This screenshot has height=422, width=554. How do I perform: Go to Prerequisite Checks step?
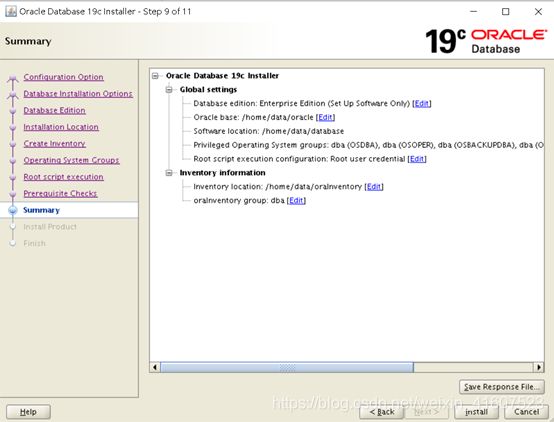60,193
